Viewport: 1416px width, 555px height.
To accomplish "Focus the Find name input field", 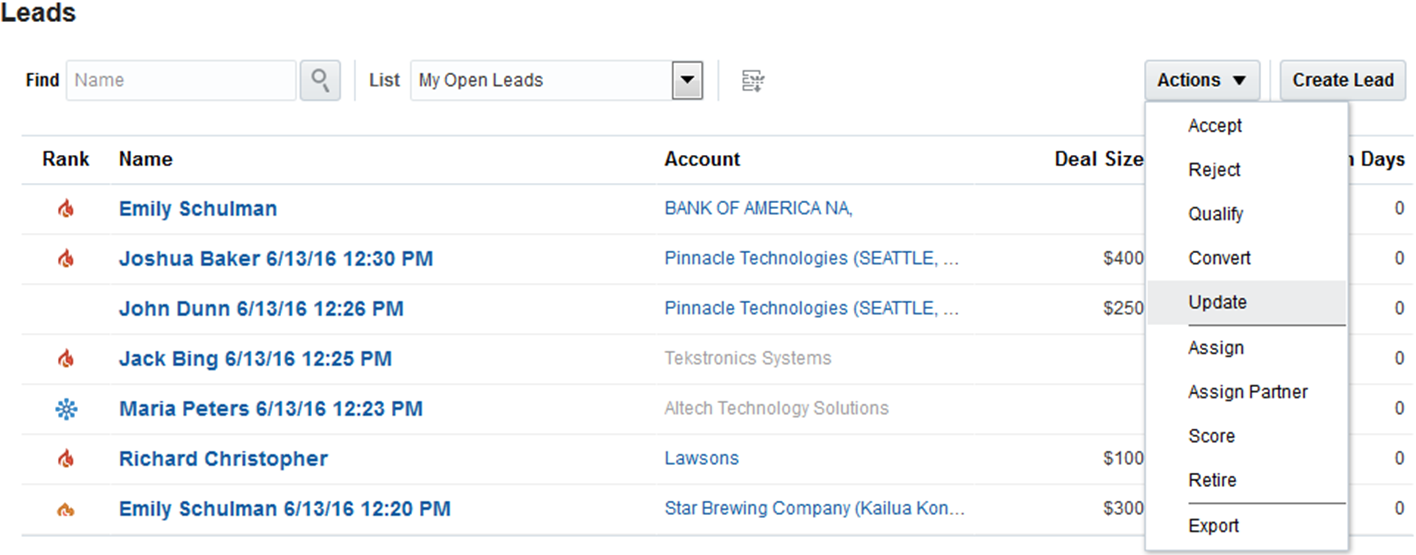I will (x=181, y=80).
